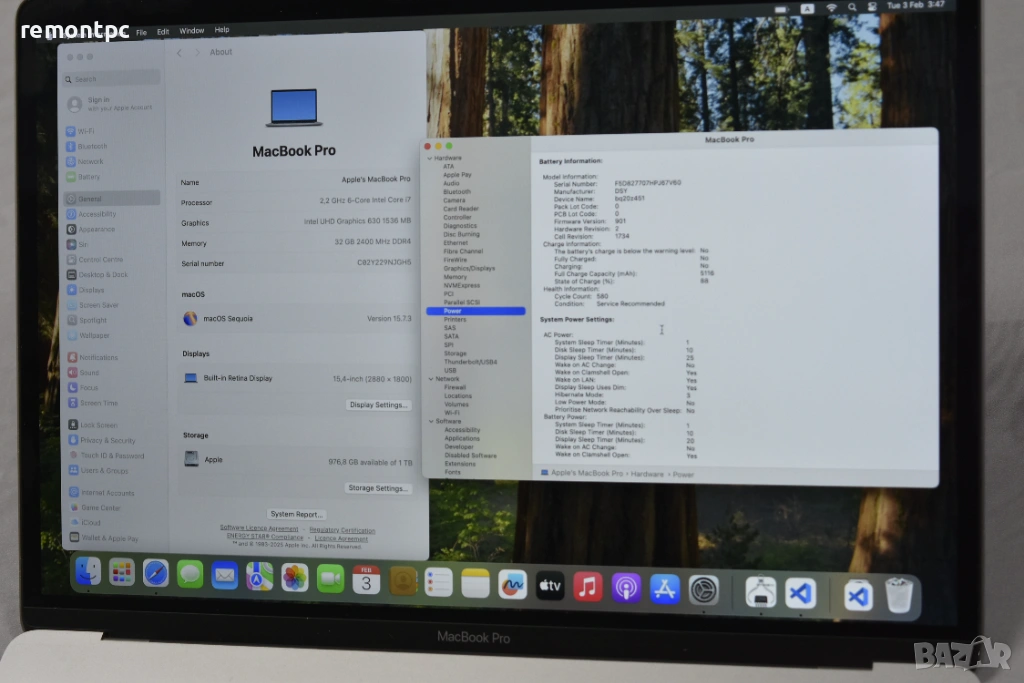Open the Music app in Dock
Screen dimensions: 1024x683
[x=588, y=586]
